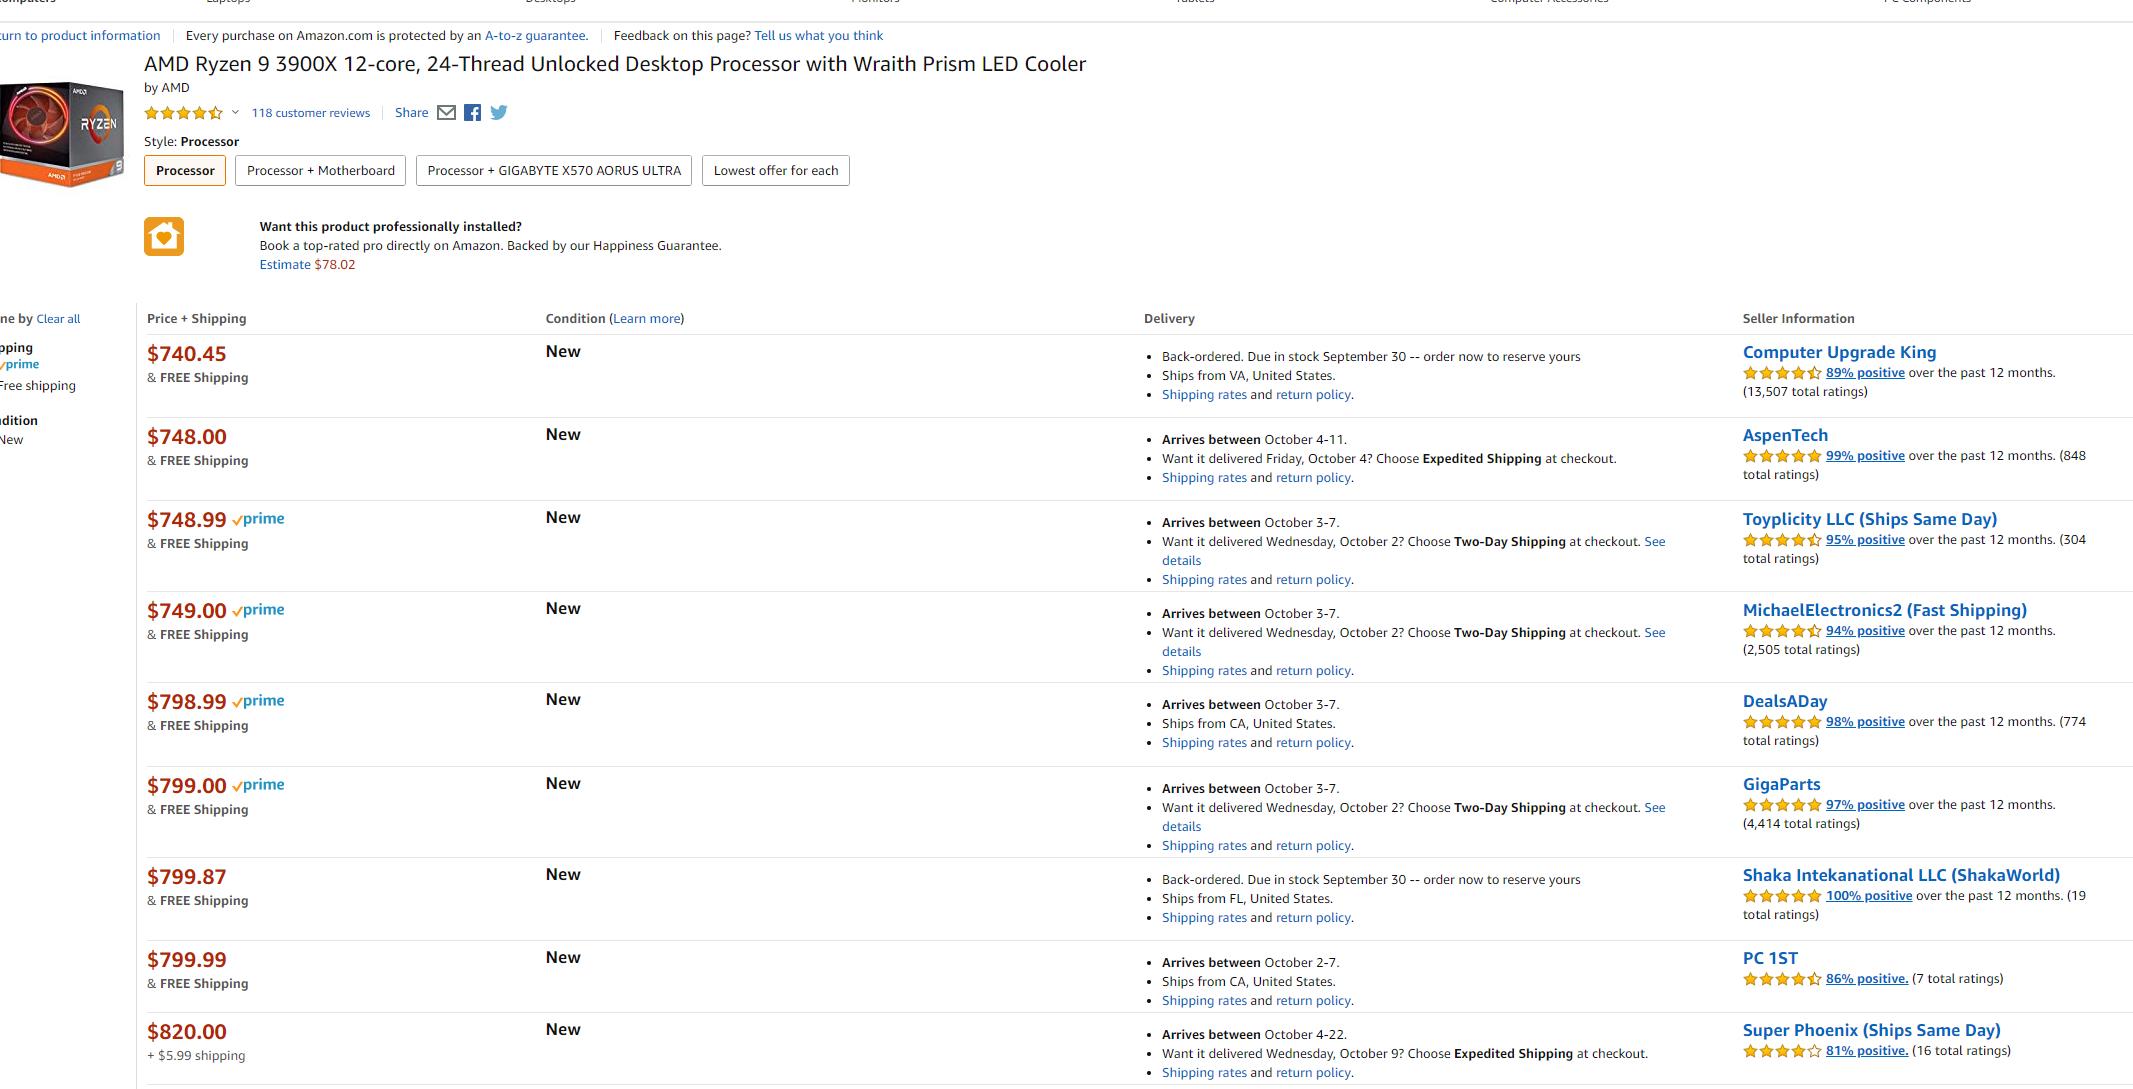2133x1089 pixels.
Task: Open seller AspenTech
Action: coord(1785,435)
